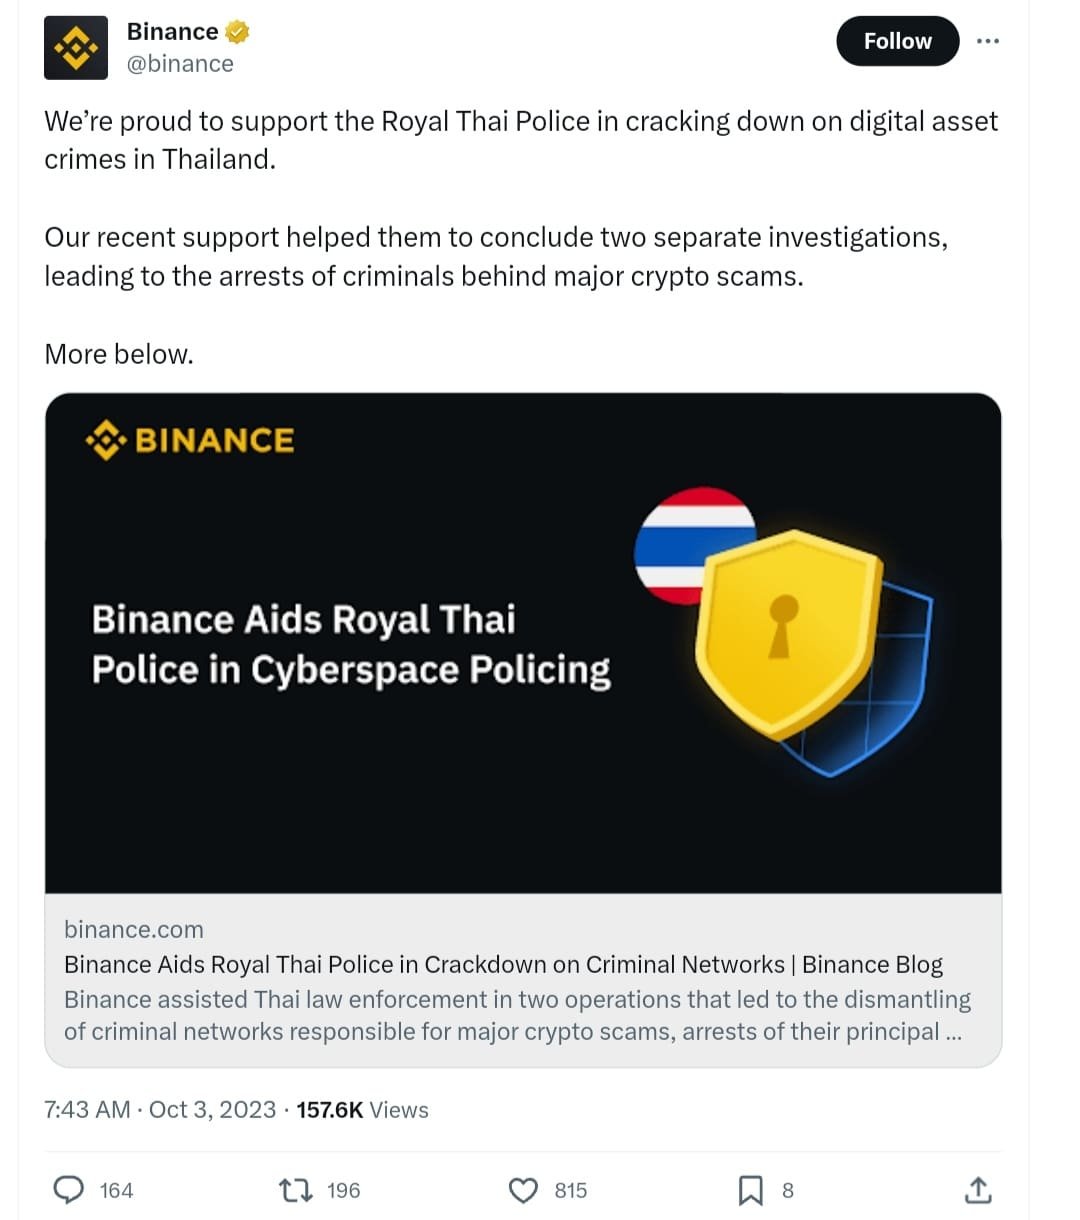Like the tweet
Image resolution: width=1080 pixels, height=1220 pixels.
pyautogui.click(x=523, y=1190)
